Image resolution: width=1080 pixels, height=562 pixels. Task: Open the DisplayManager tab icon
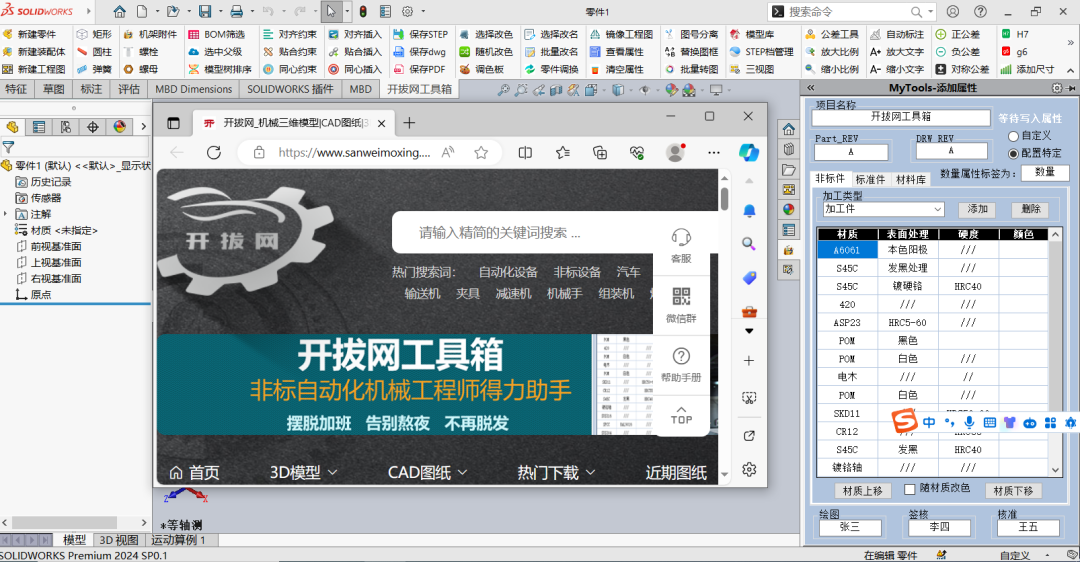click(x=120, y=127)
